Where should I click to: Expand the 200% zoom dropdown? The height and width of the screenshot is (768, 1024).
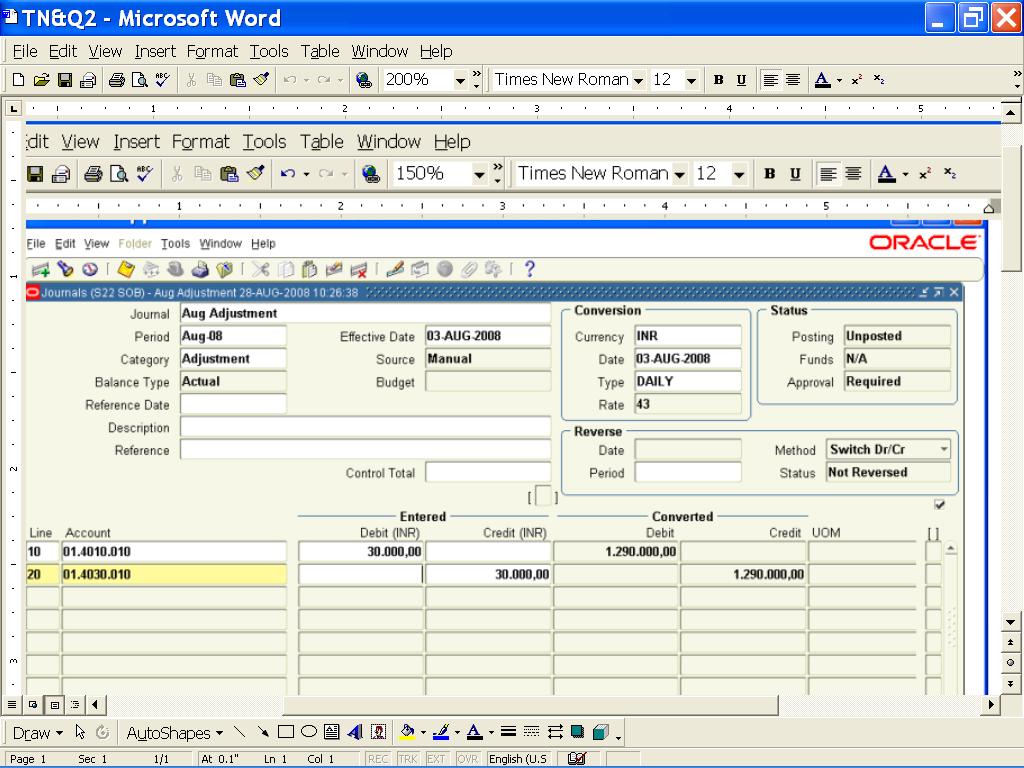point(460,80)
